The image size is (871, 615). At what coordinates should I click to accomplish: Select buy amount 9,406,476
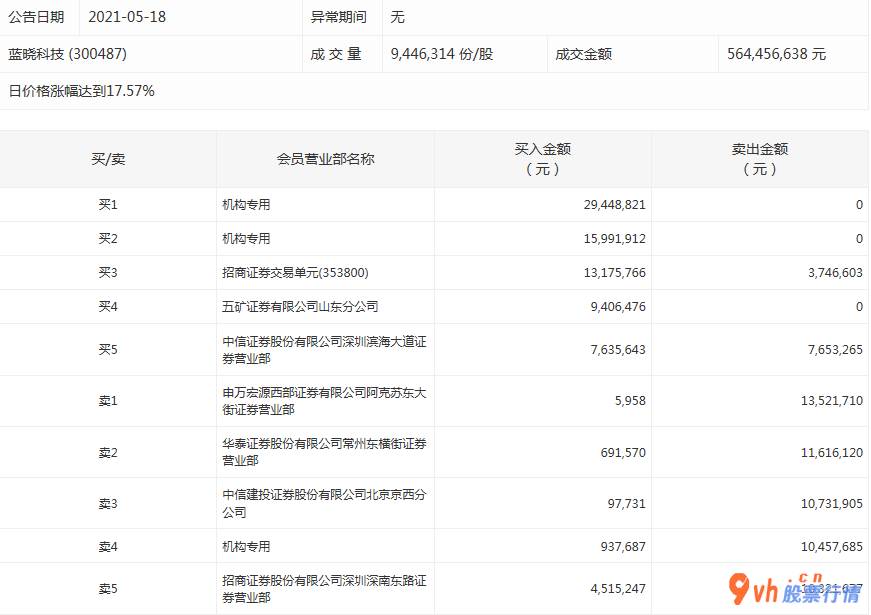click(618, 307)
